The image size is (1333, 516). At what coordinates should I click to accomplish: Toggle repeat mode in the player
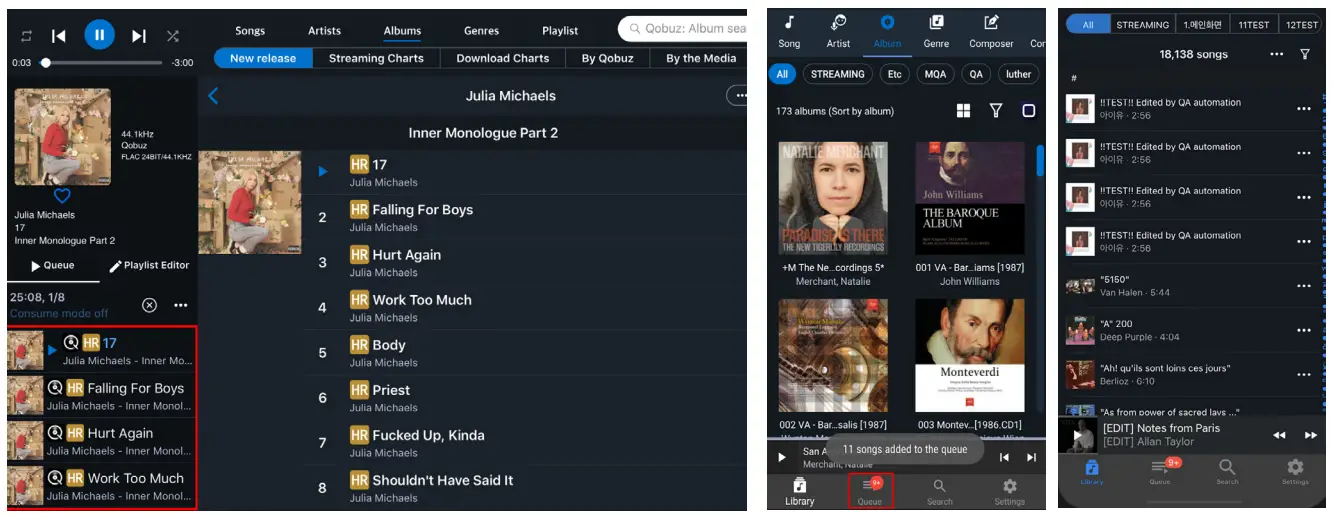(26, 36)
